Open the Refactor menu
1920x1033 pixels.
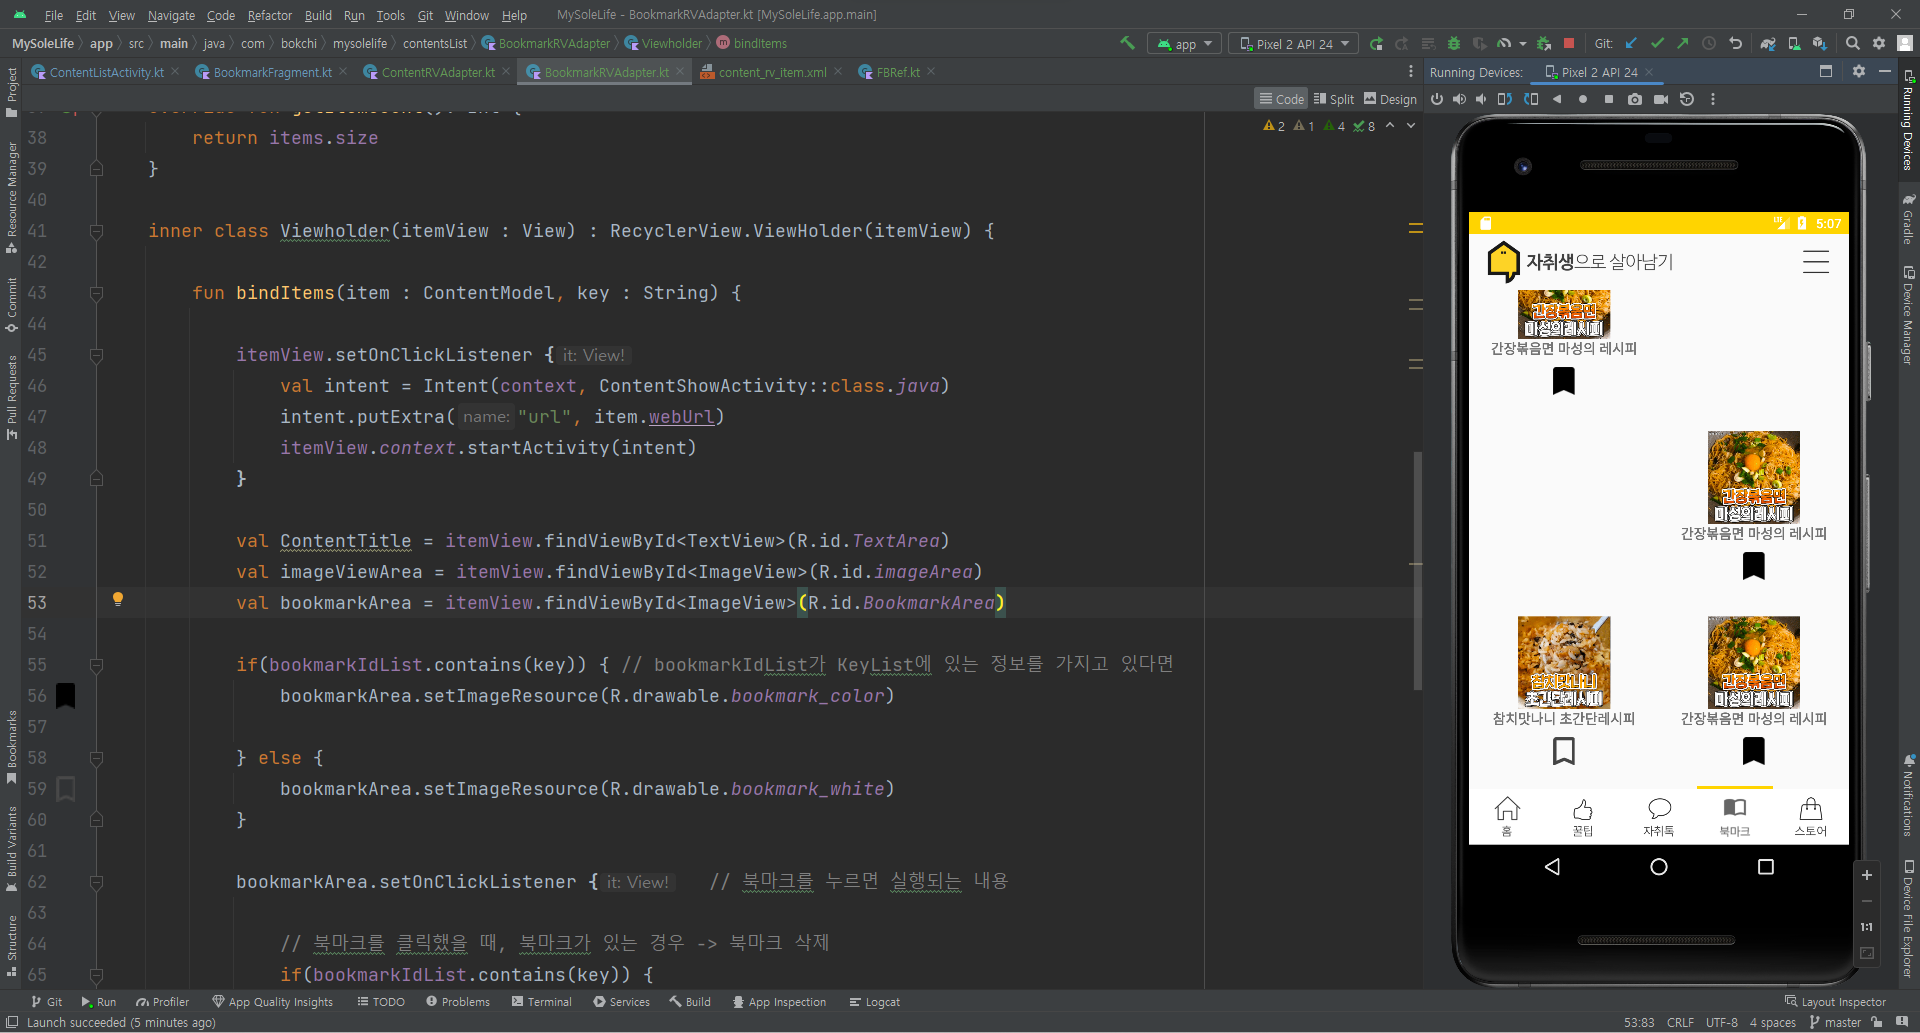pos(270,15)
